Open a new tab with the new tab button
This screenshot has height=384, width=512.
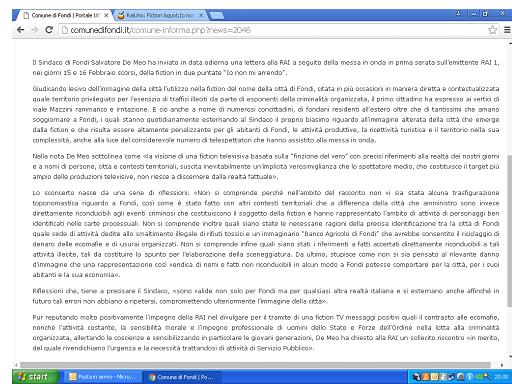(216, 15)
